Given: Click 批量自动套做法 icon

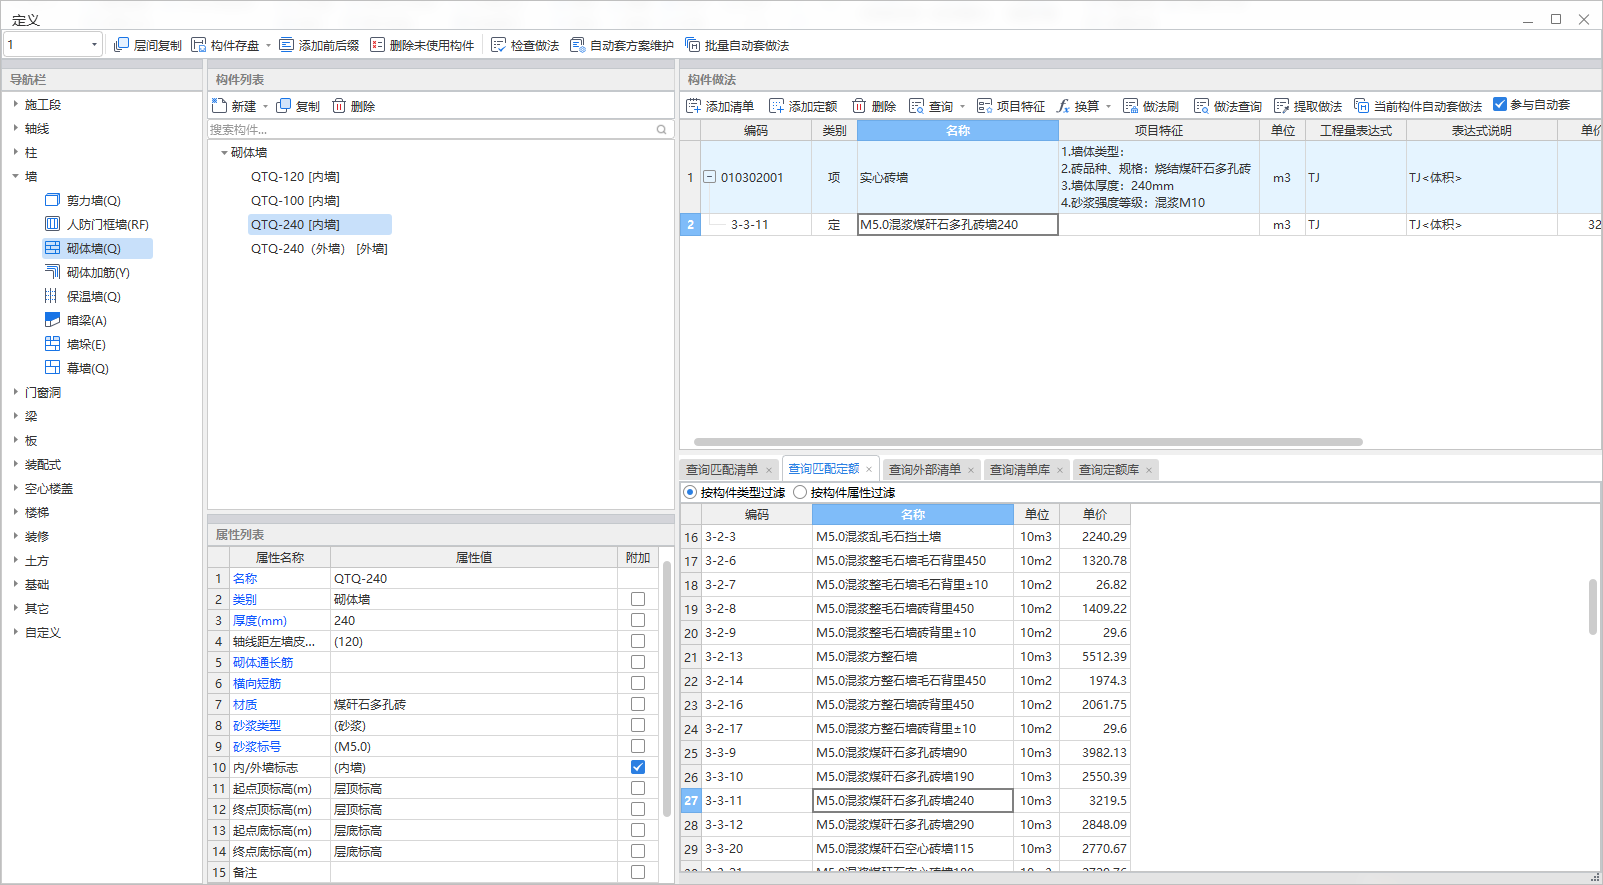Looking at the screenshot, I should (692, 45).
